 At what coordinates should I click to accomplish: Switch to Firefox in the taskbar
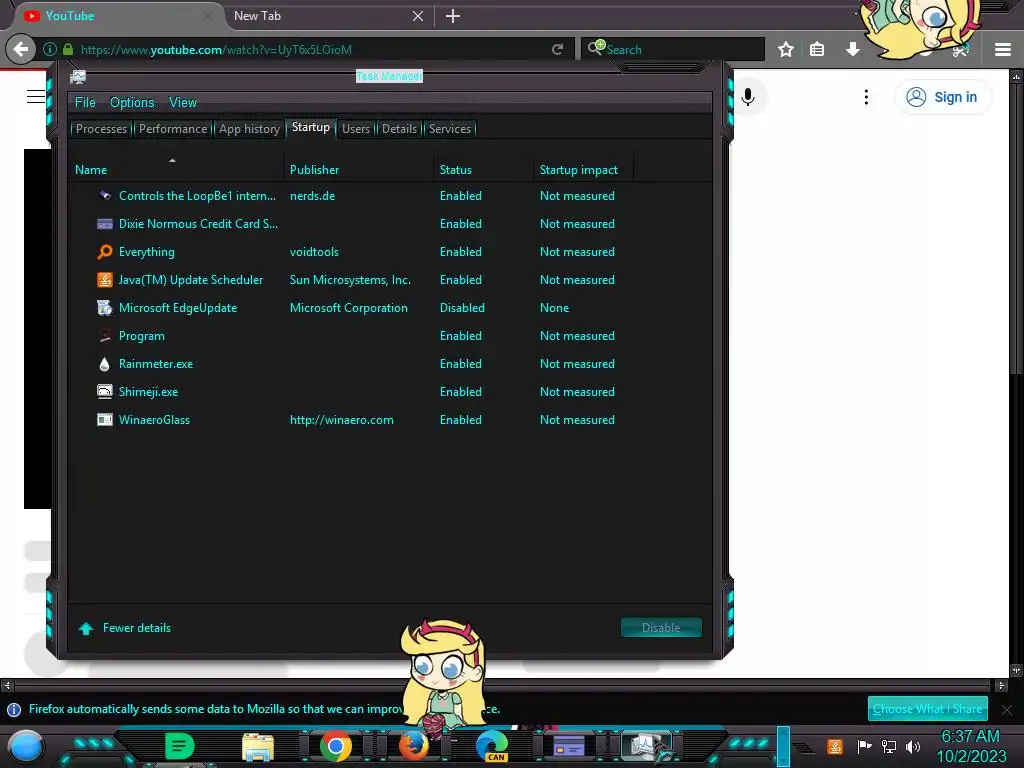pyautogui.click(x=414, y=746)
